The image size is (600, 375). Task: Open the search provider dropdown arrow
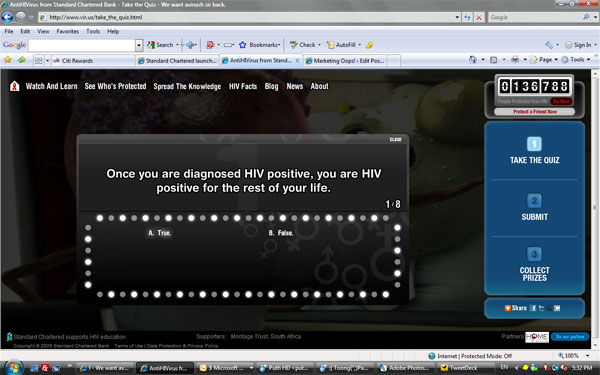[595, 17]
